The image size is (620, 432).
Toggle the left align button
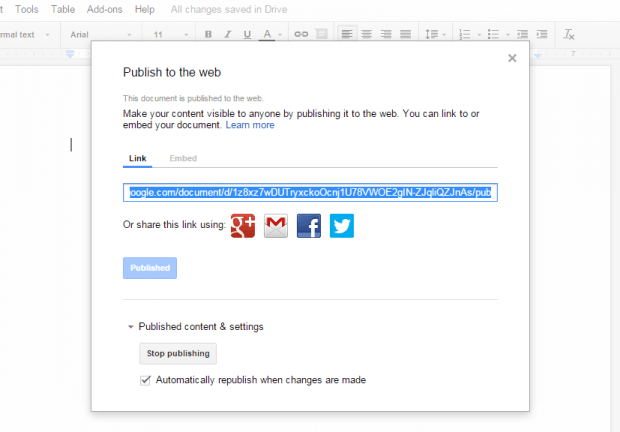click(x=347, y=35)
